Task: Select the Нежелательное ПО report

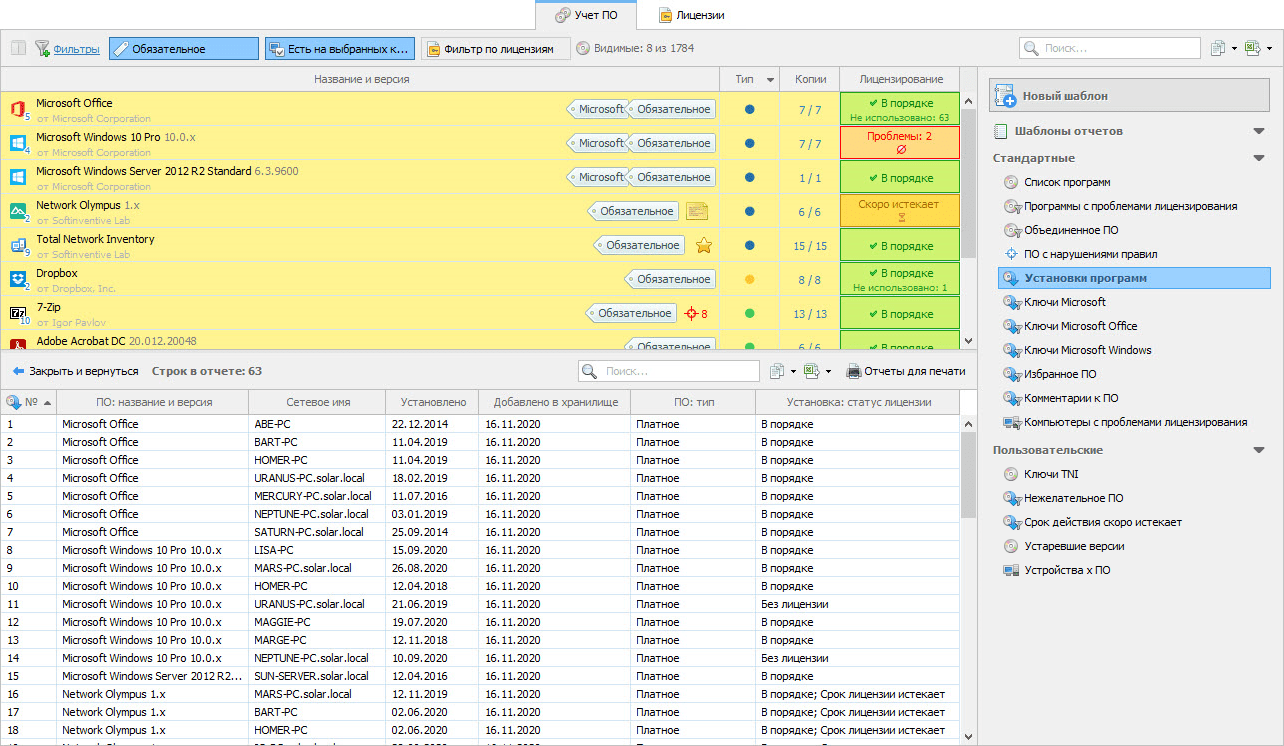Action: tap(1063, 498)
